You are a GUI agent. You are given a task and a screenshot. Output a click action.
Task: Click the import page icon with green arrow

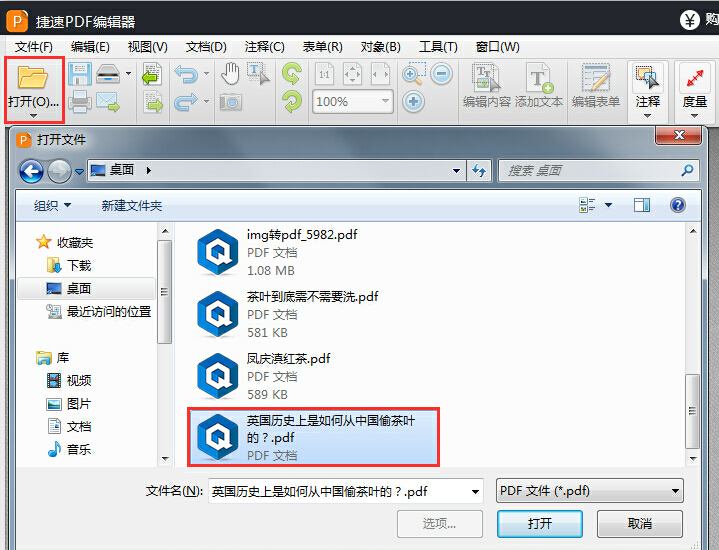pyautogui.click(x=151, y=74)
